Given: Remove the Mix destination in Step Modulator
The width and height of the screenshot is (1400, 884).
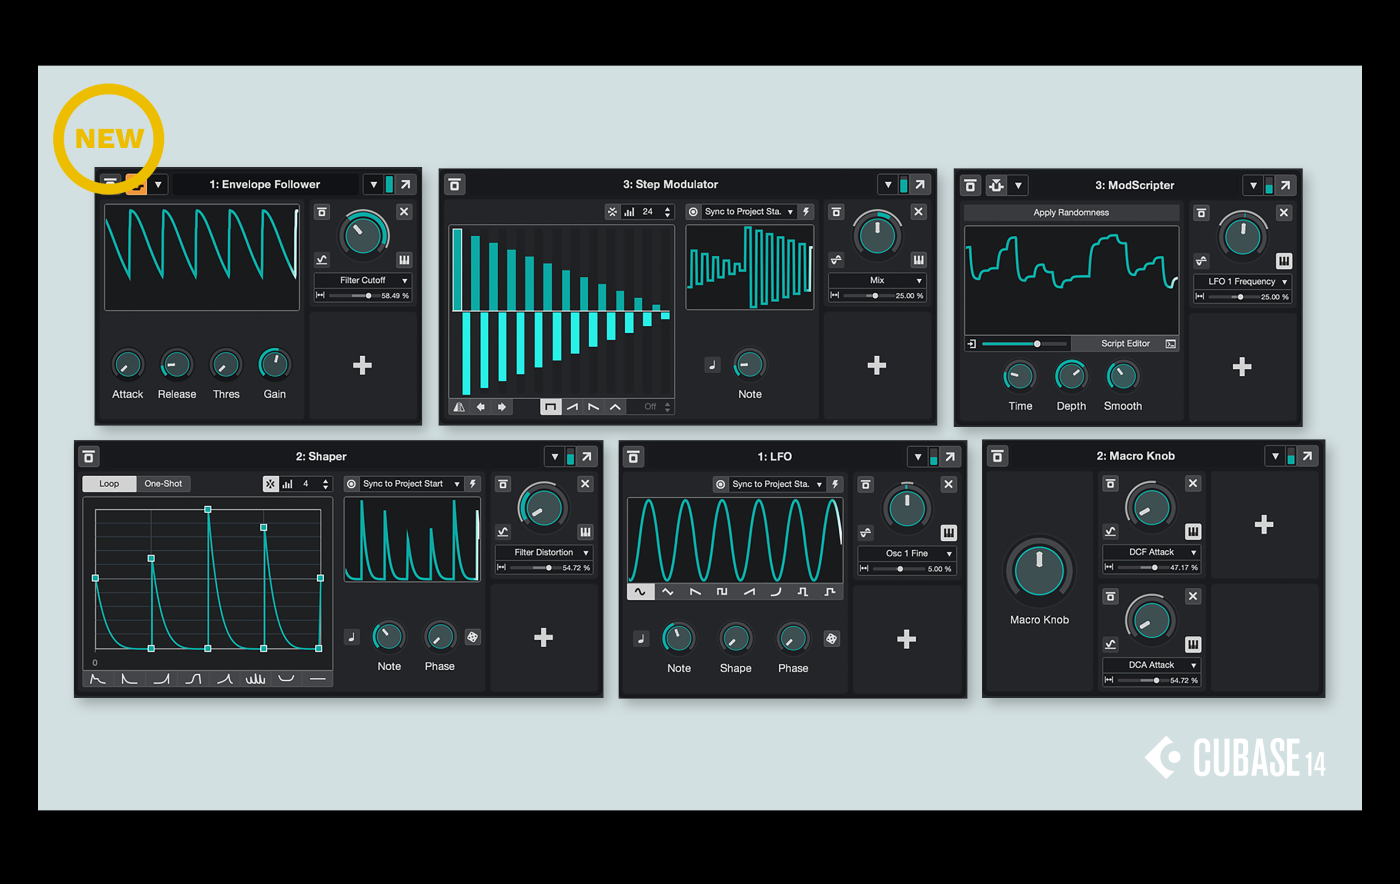Looking at the screenshot, I should [918, 212].
